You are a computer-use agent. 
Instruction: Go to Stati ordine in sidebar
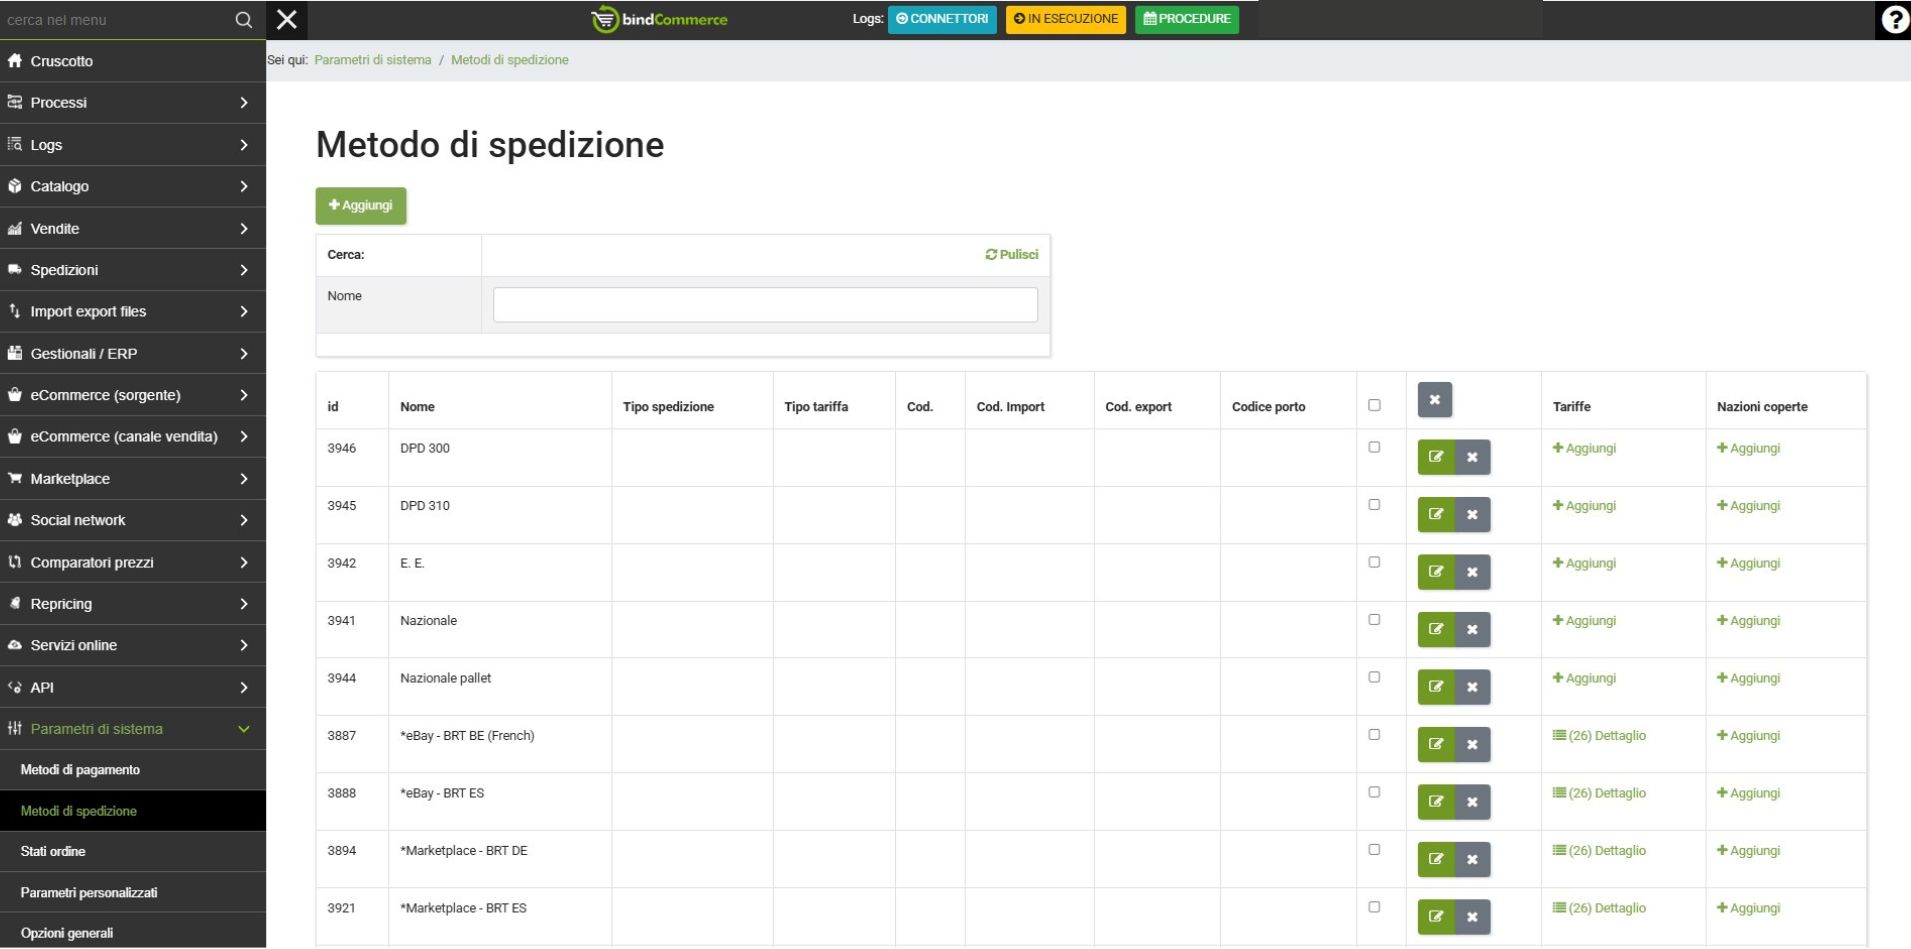tap(53, 851)
